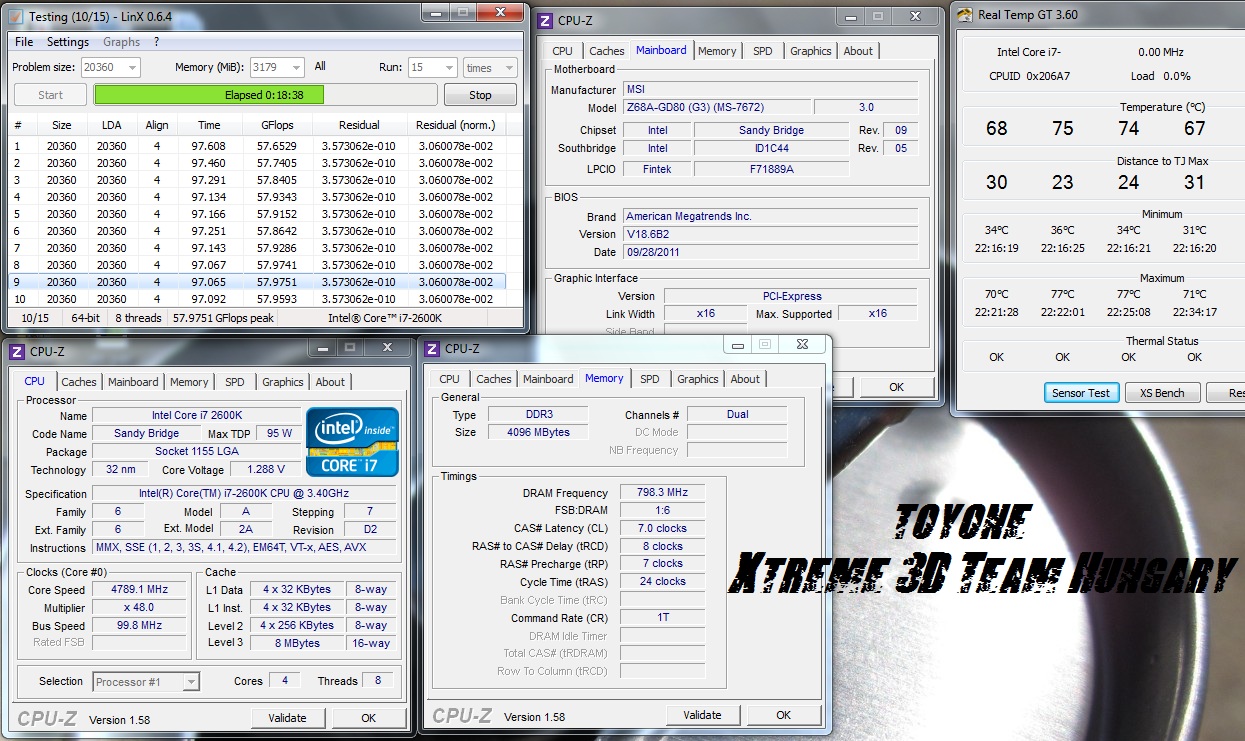Select SPD tab in CPU tab CPU-Z window
Image resolution: width=1245 pixels, height=741 pixels.
pos(234,382)
